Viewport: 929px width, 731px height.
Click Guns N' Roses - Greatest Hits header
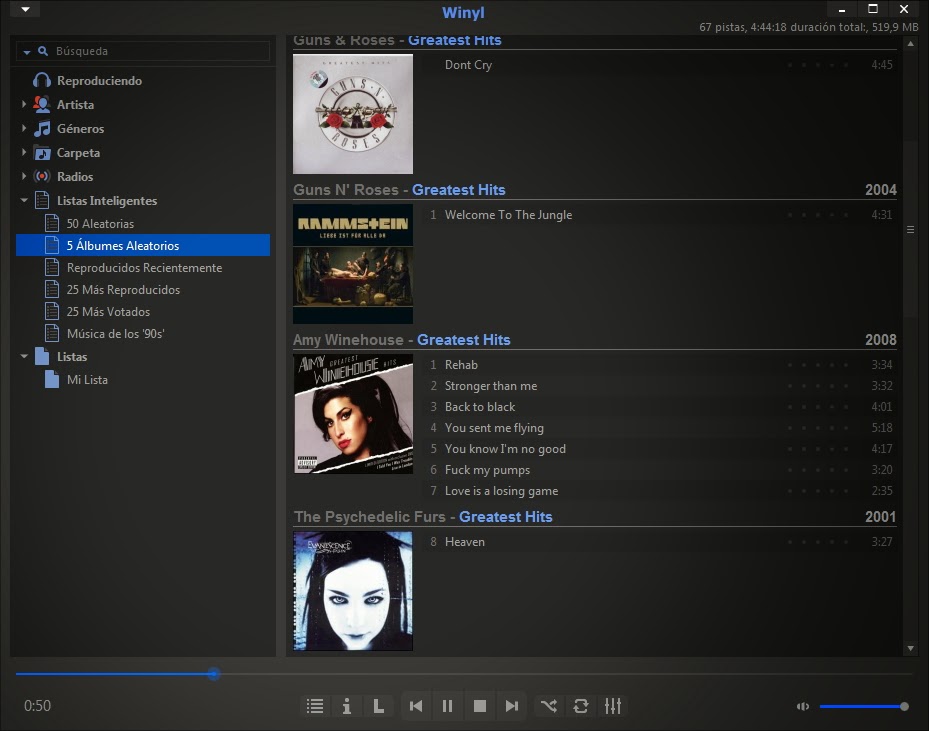tap(399, 190)
